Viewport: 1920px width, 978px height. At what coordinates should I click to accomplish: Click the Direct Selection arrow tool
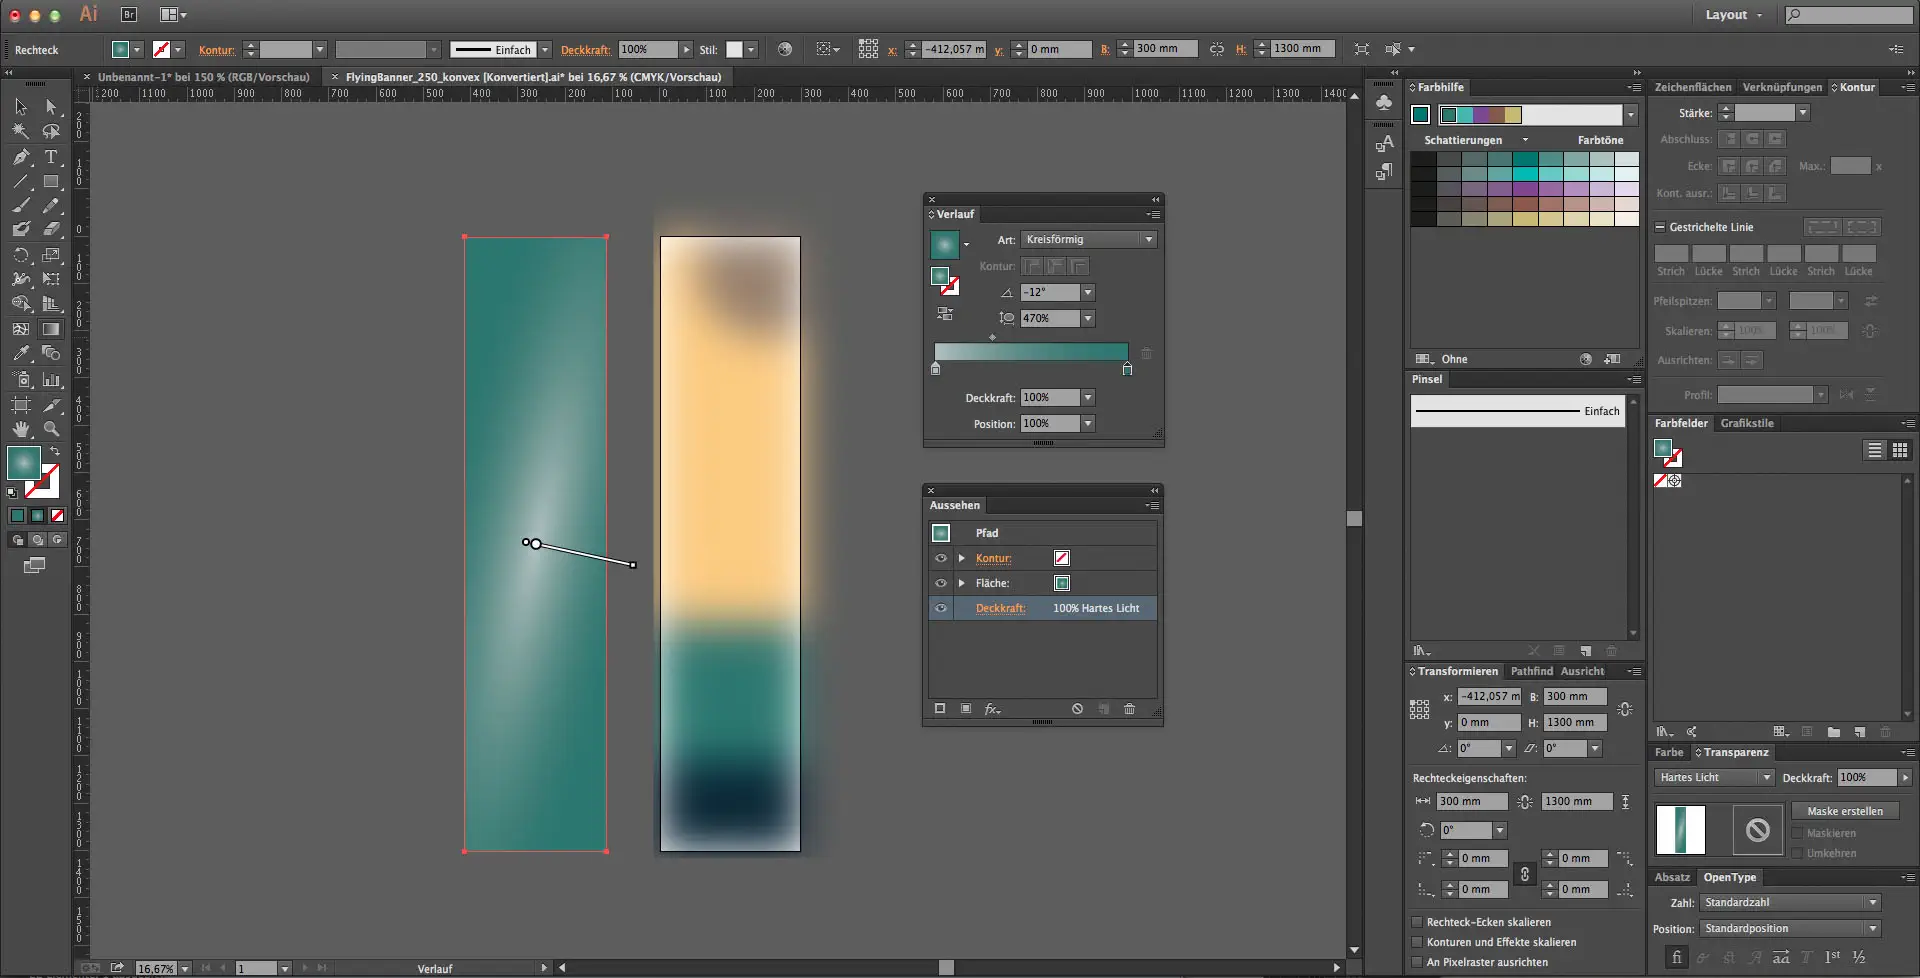(51, 107)
